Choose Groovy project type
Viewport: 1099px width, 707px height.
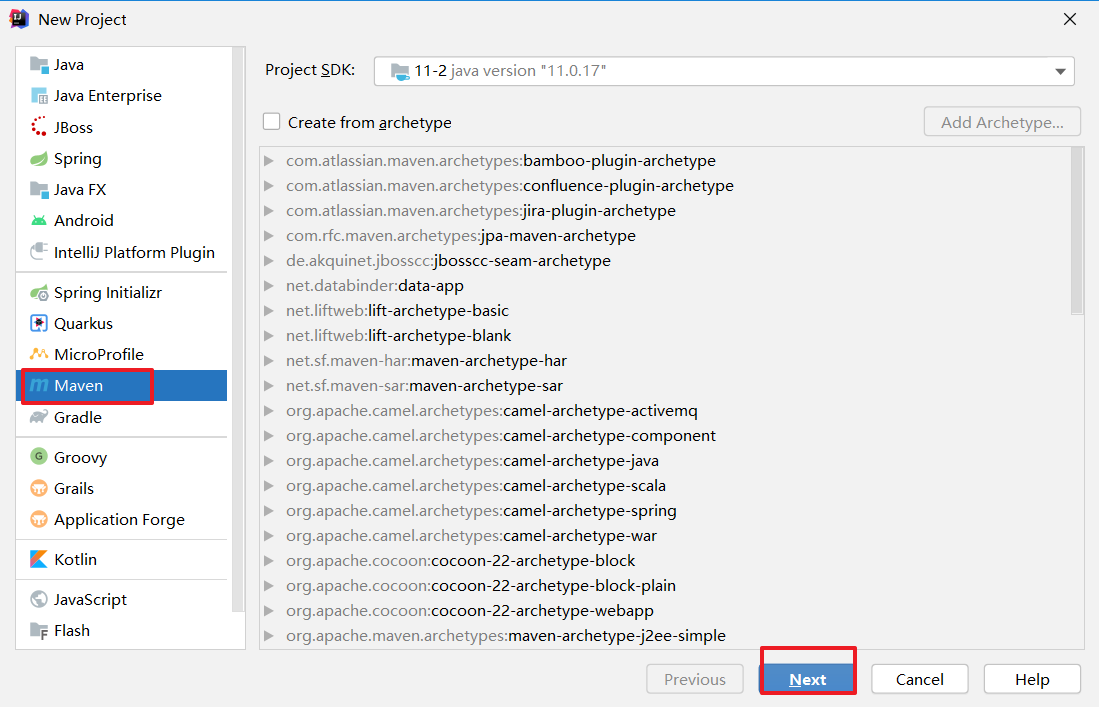pos(122,457)
